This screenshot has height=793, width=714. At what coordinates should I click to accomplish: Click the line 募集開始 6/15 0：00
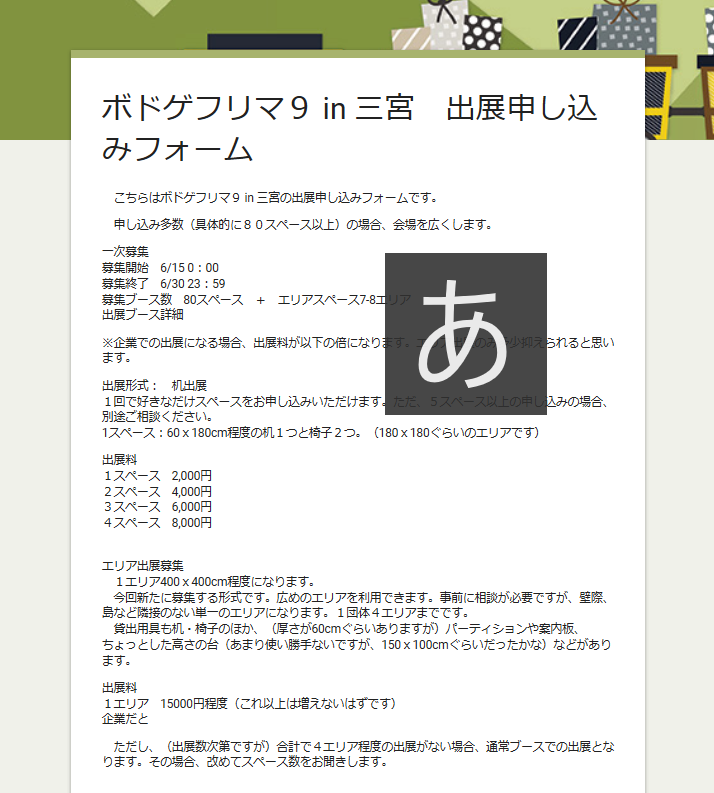pos(160,268)
